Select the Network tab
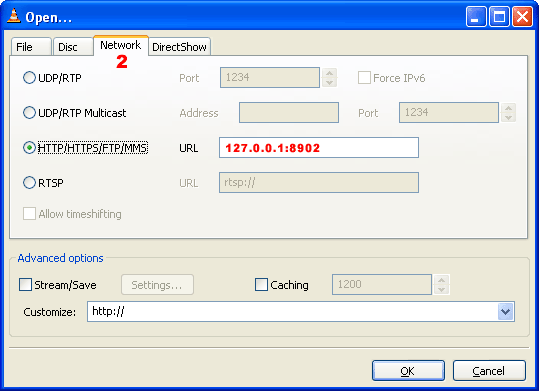The image size is (539, 391). tap(121, 45)
